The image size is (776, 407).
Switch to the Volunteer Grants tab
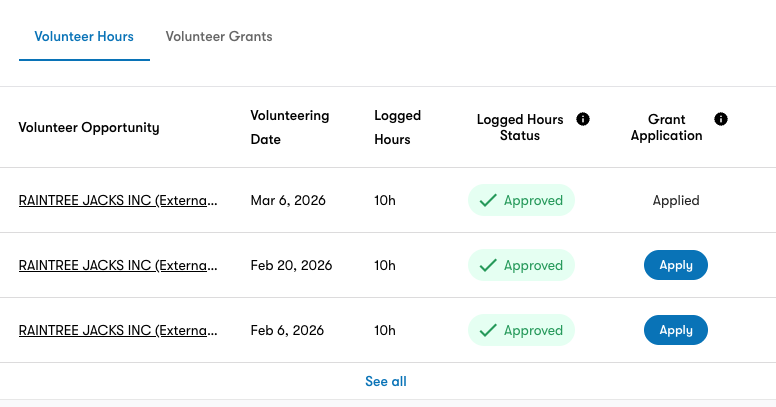[219, 37]
